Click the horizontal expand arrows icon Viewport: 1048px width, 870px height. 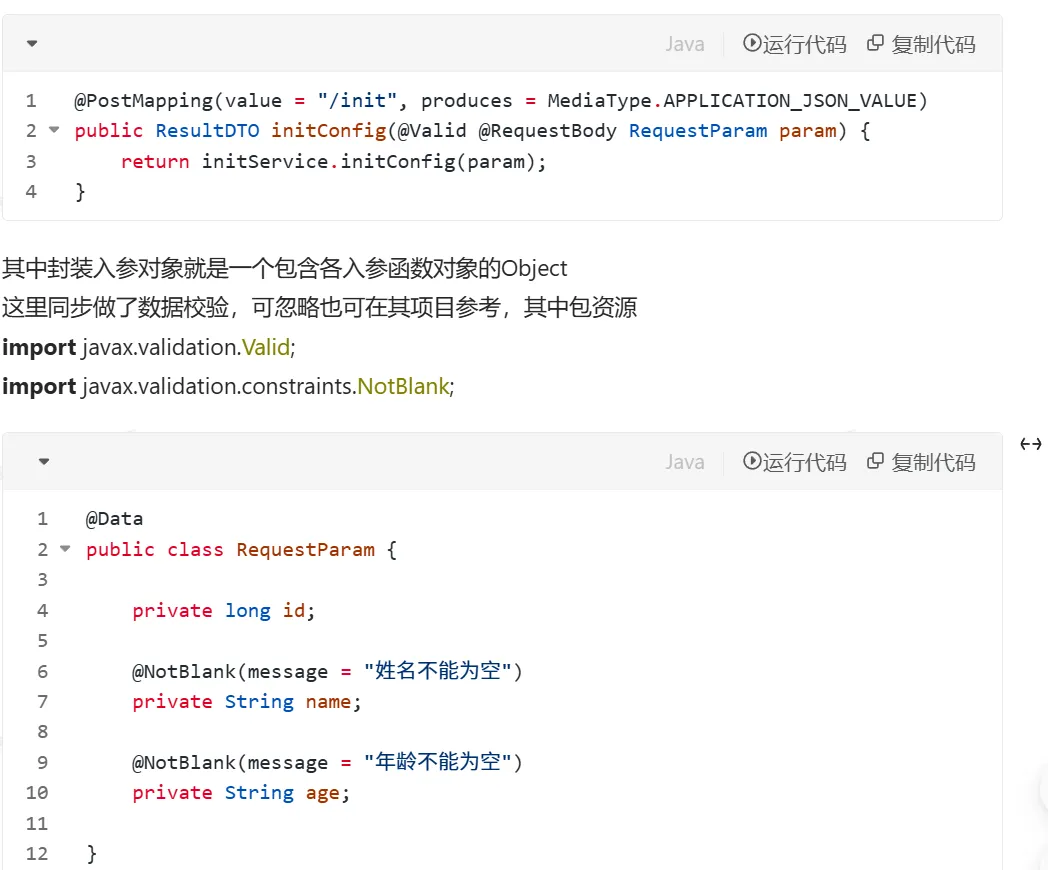coord(1031,444)
